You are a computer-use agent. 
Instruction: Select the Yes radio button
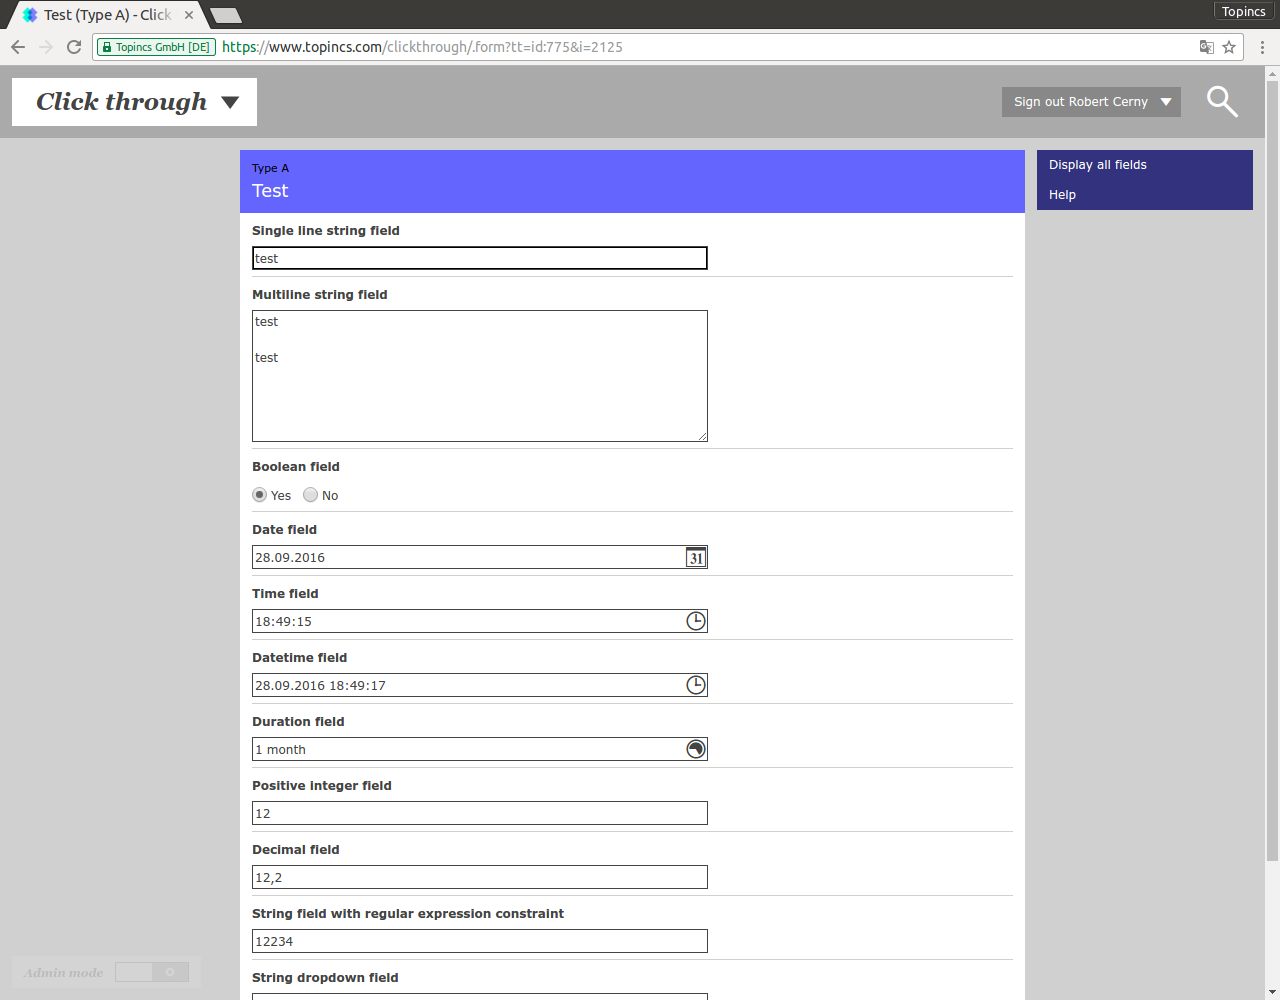point(260,495)
